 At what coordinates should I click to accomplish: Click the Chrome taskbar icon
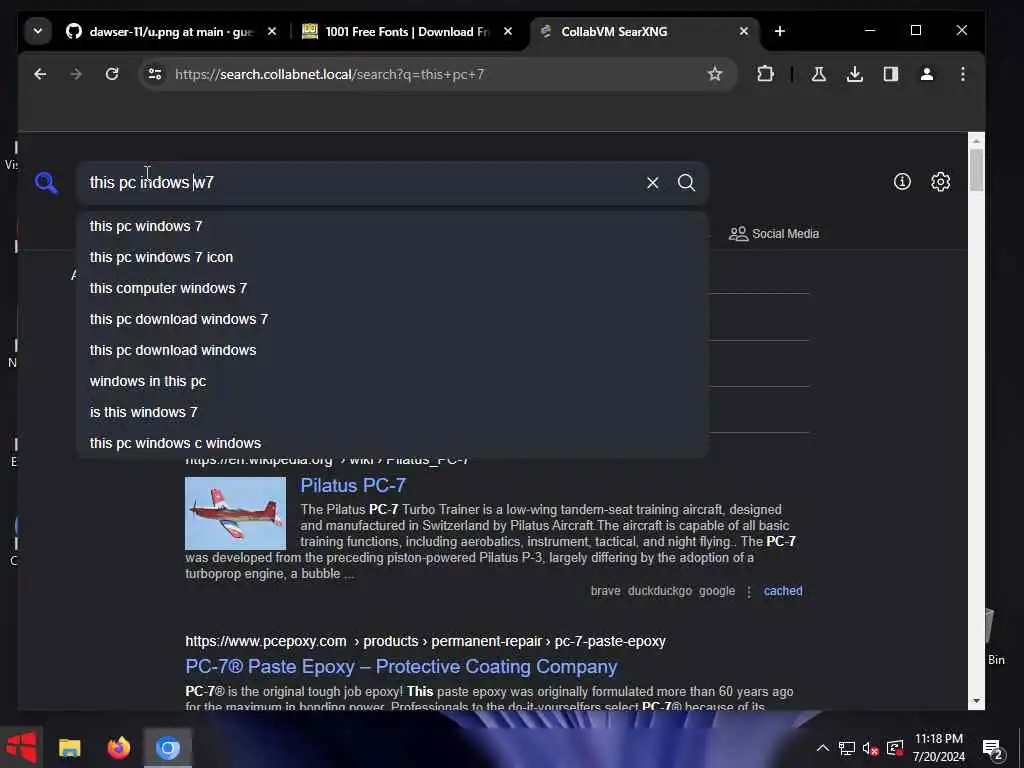[168, 747]
